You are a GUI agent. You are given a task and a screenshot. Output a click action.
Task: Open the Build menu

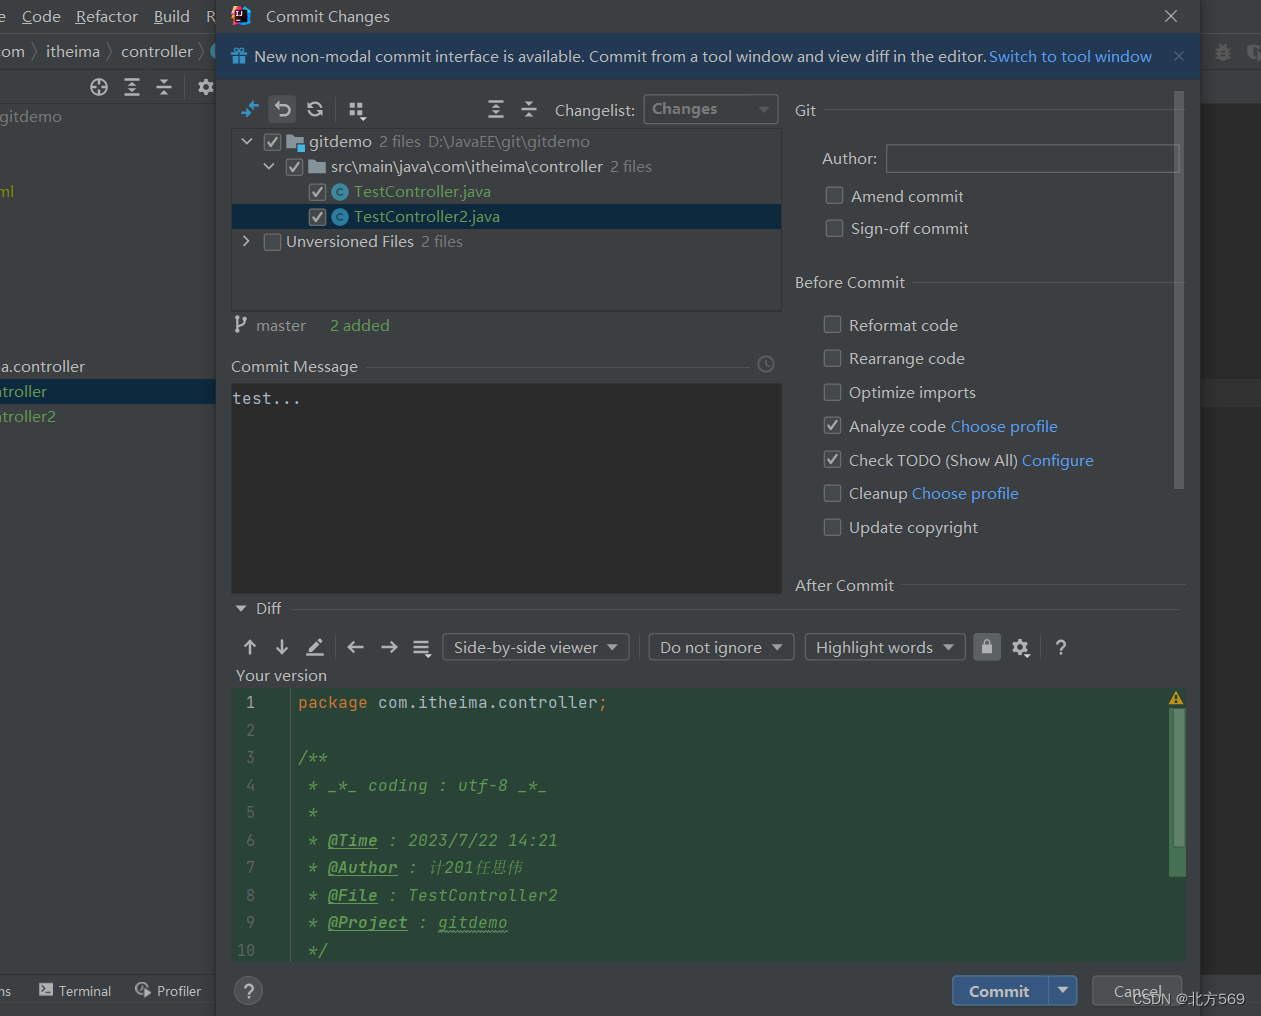(x=171, y=16)
